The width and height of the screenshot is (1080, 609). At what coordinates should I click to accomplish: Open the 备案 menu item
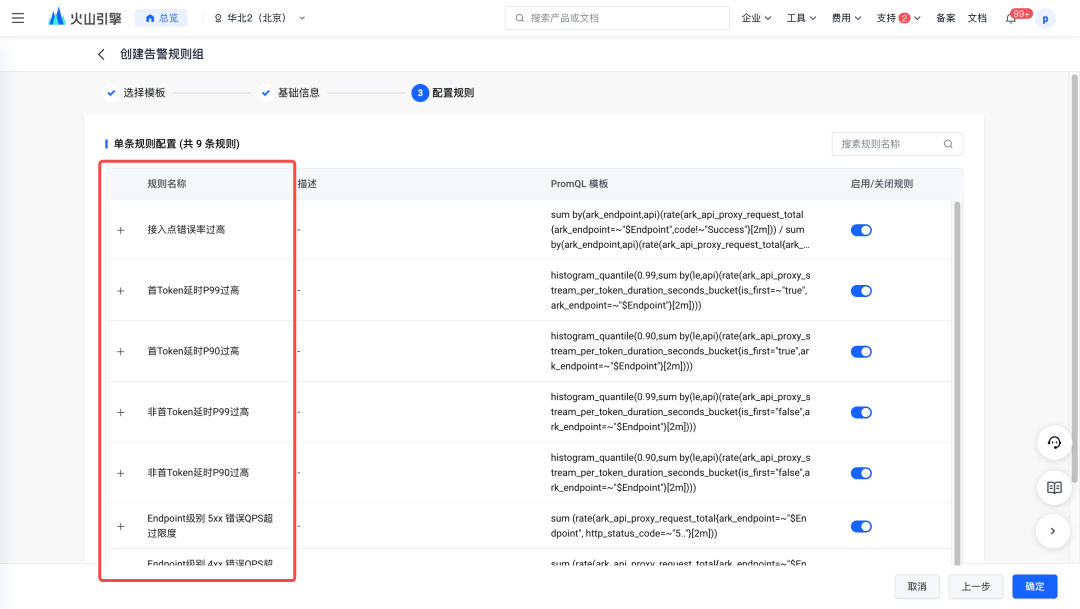pyautogui.click(x=945, y=19)
